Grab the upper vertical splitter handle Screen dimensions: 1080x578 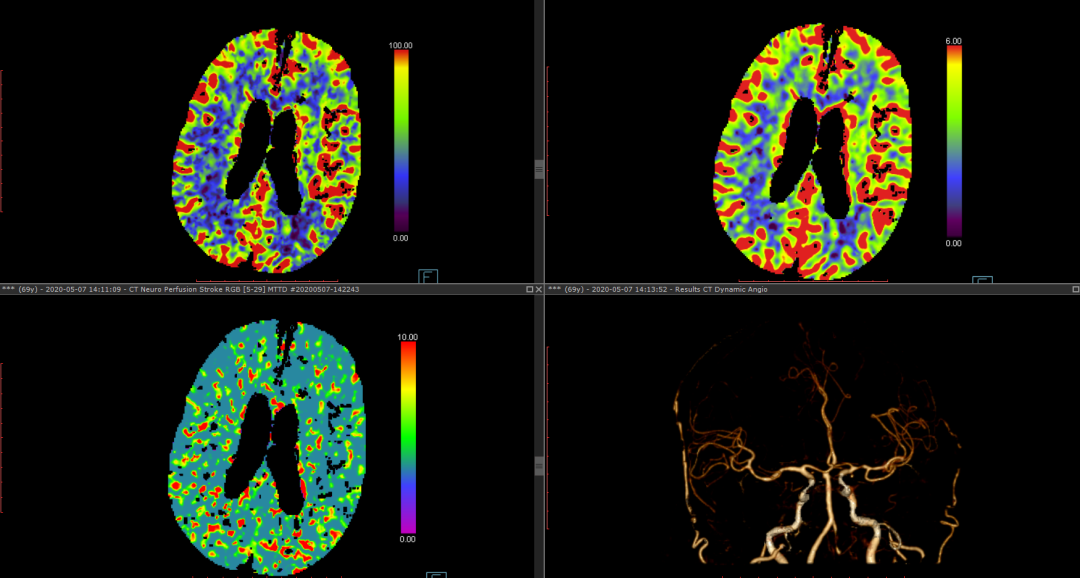point(539,169)
